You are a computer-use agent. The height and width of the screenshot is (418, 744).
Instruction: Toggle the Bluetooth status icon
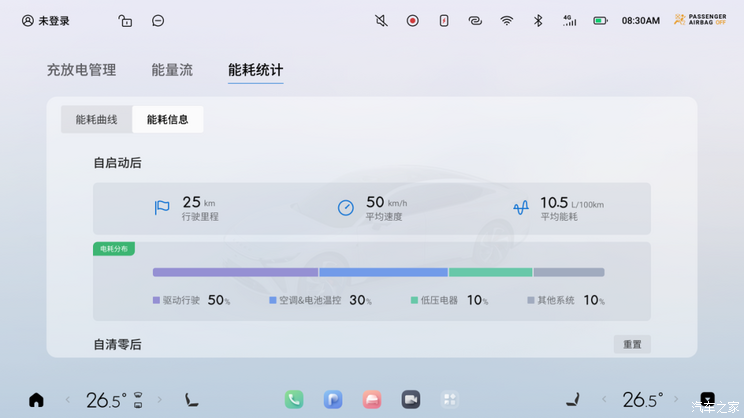(537, 21)
